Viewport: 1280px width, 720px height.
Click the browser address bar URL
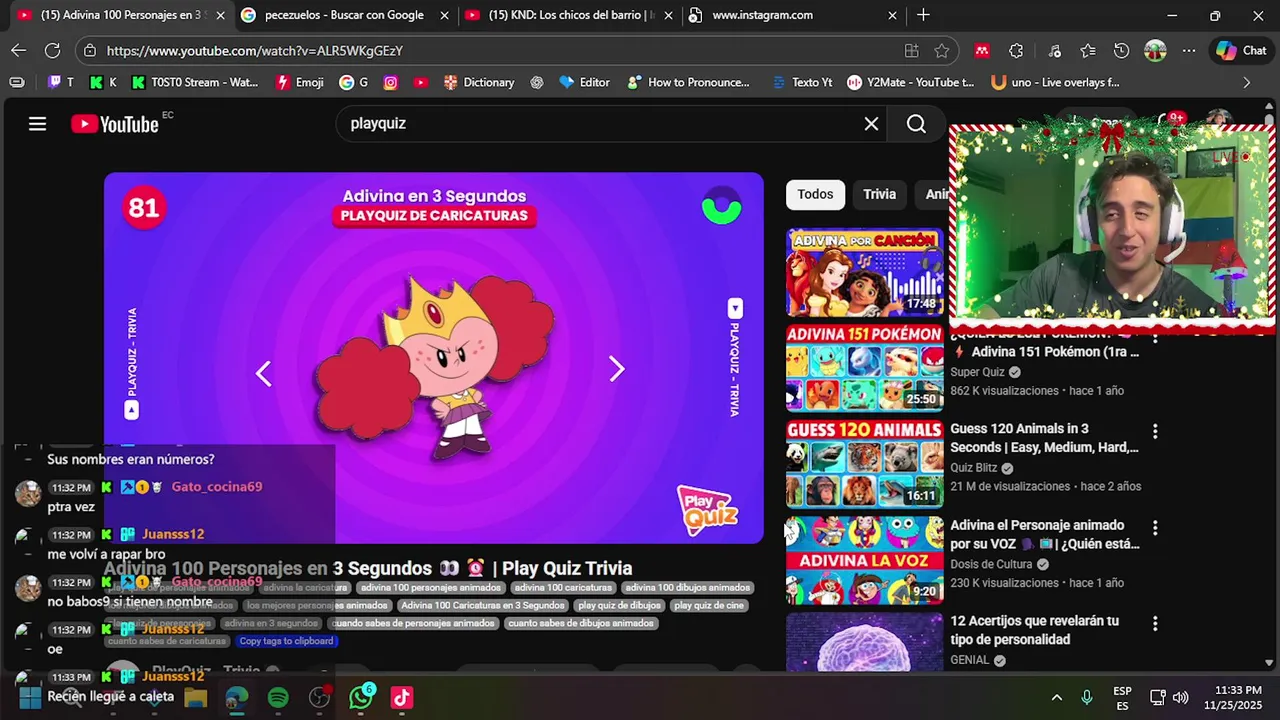pos(255,51)
